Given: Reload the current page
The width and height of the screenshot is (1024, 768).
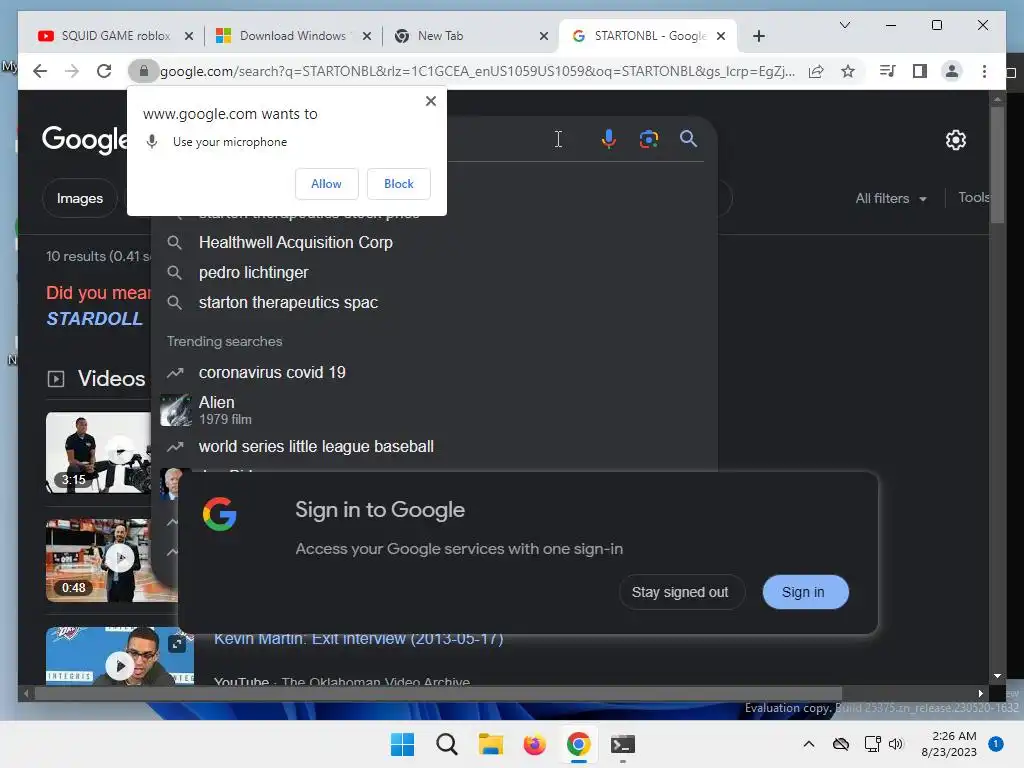Looking at the screenshot, I should 104,71.
